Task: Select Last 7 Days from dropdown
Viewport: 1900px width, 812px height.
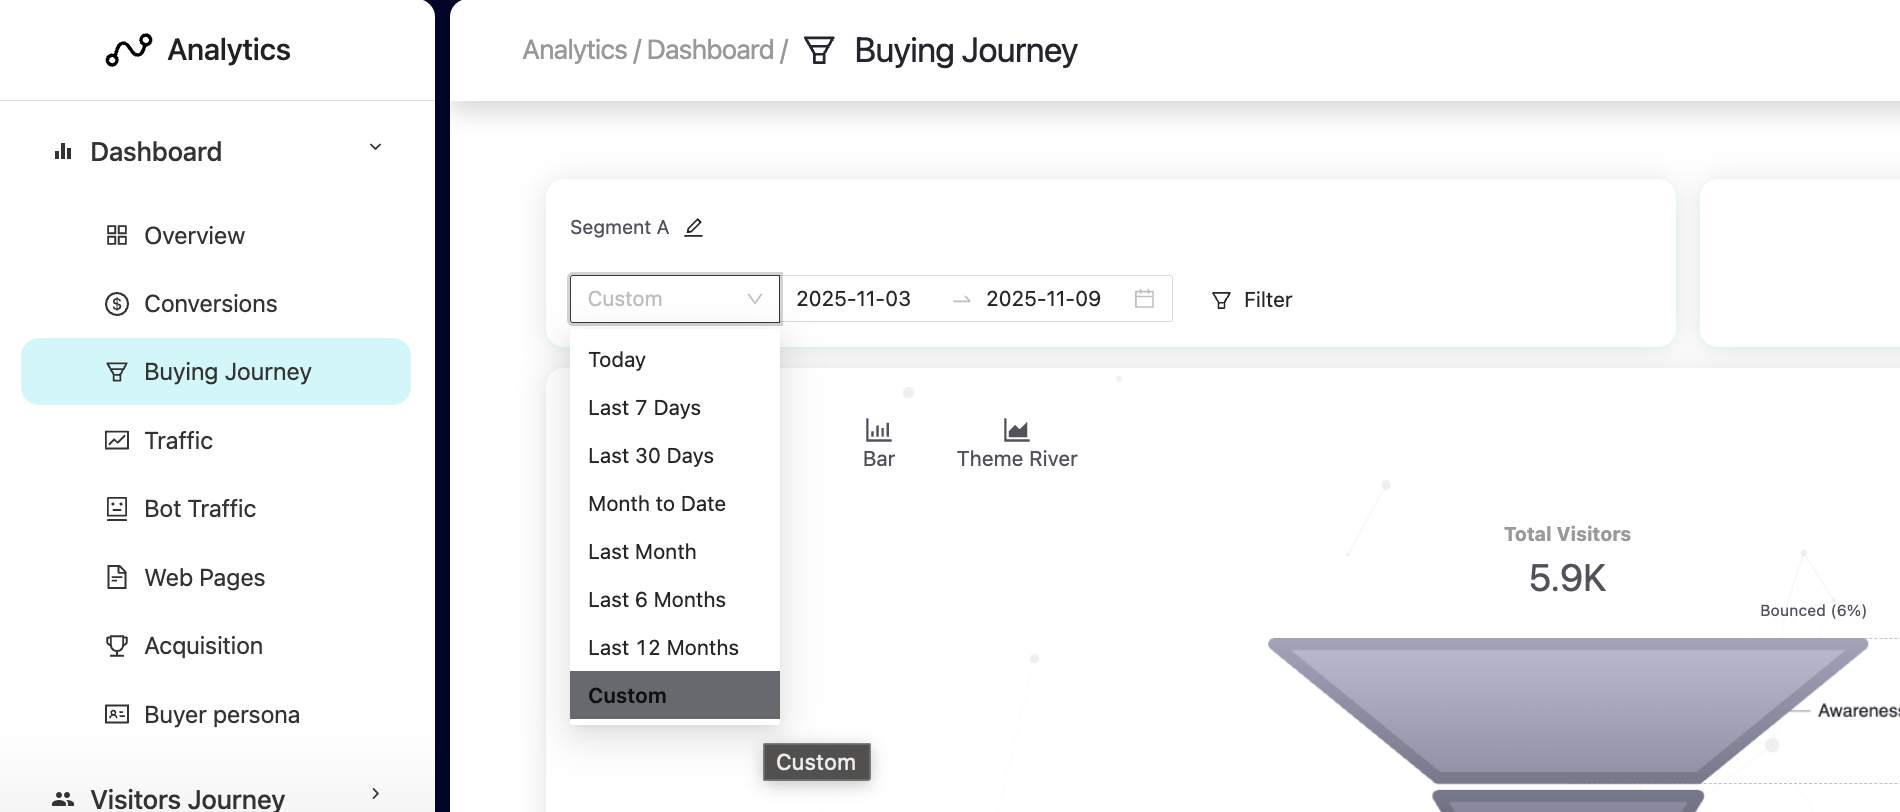Action: click(644, 408)
